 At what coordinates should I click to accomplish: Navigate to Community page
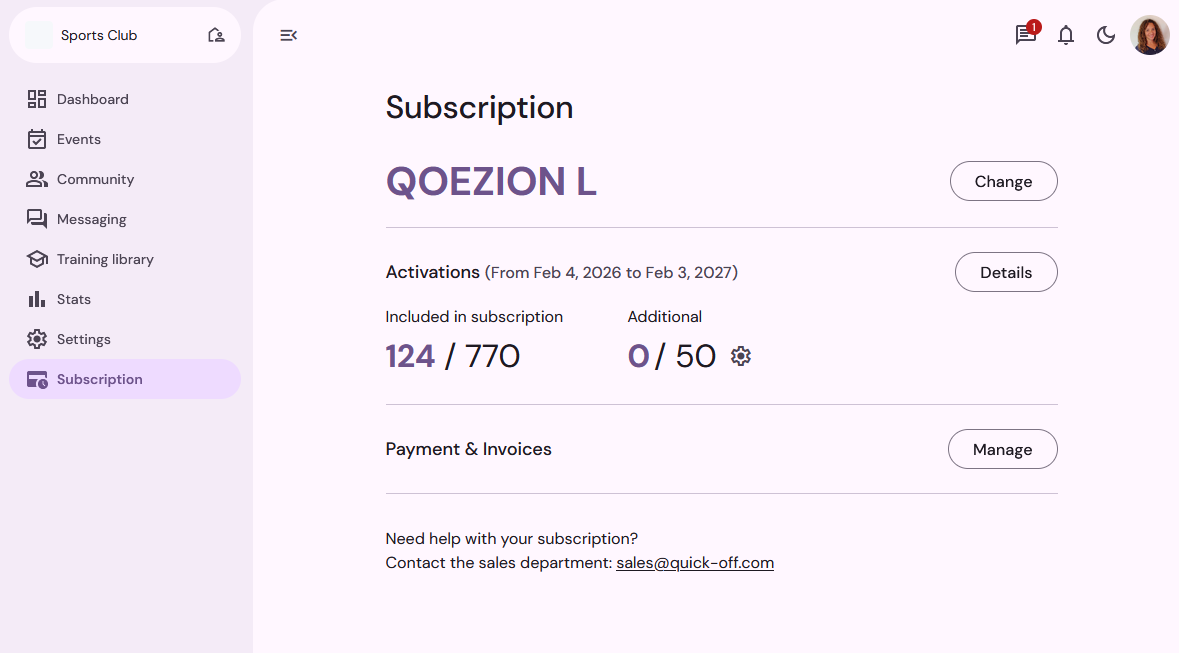pos(95,179)
